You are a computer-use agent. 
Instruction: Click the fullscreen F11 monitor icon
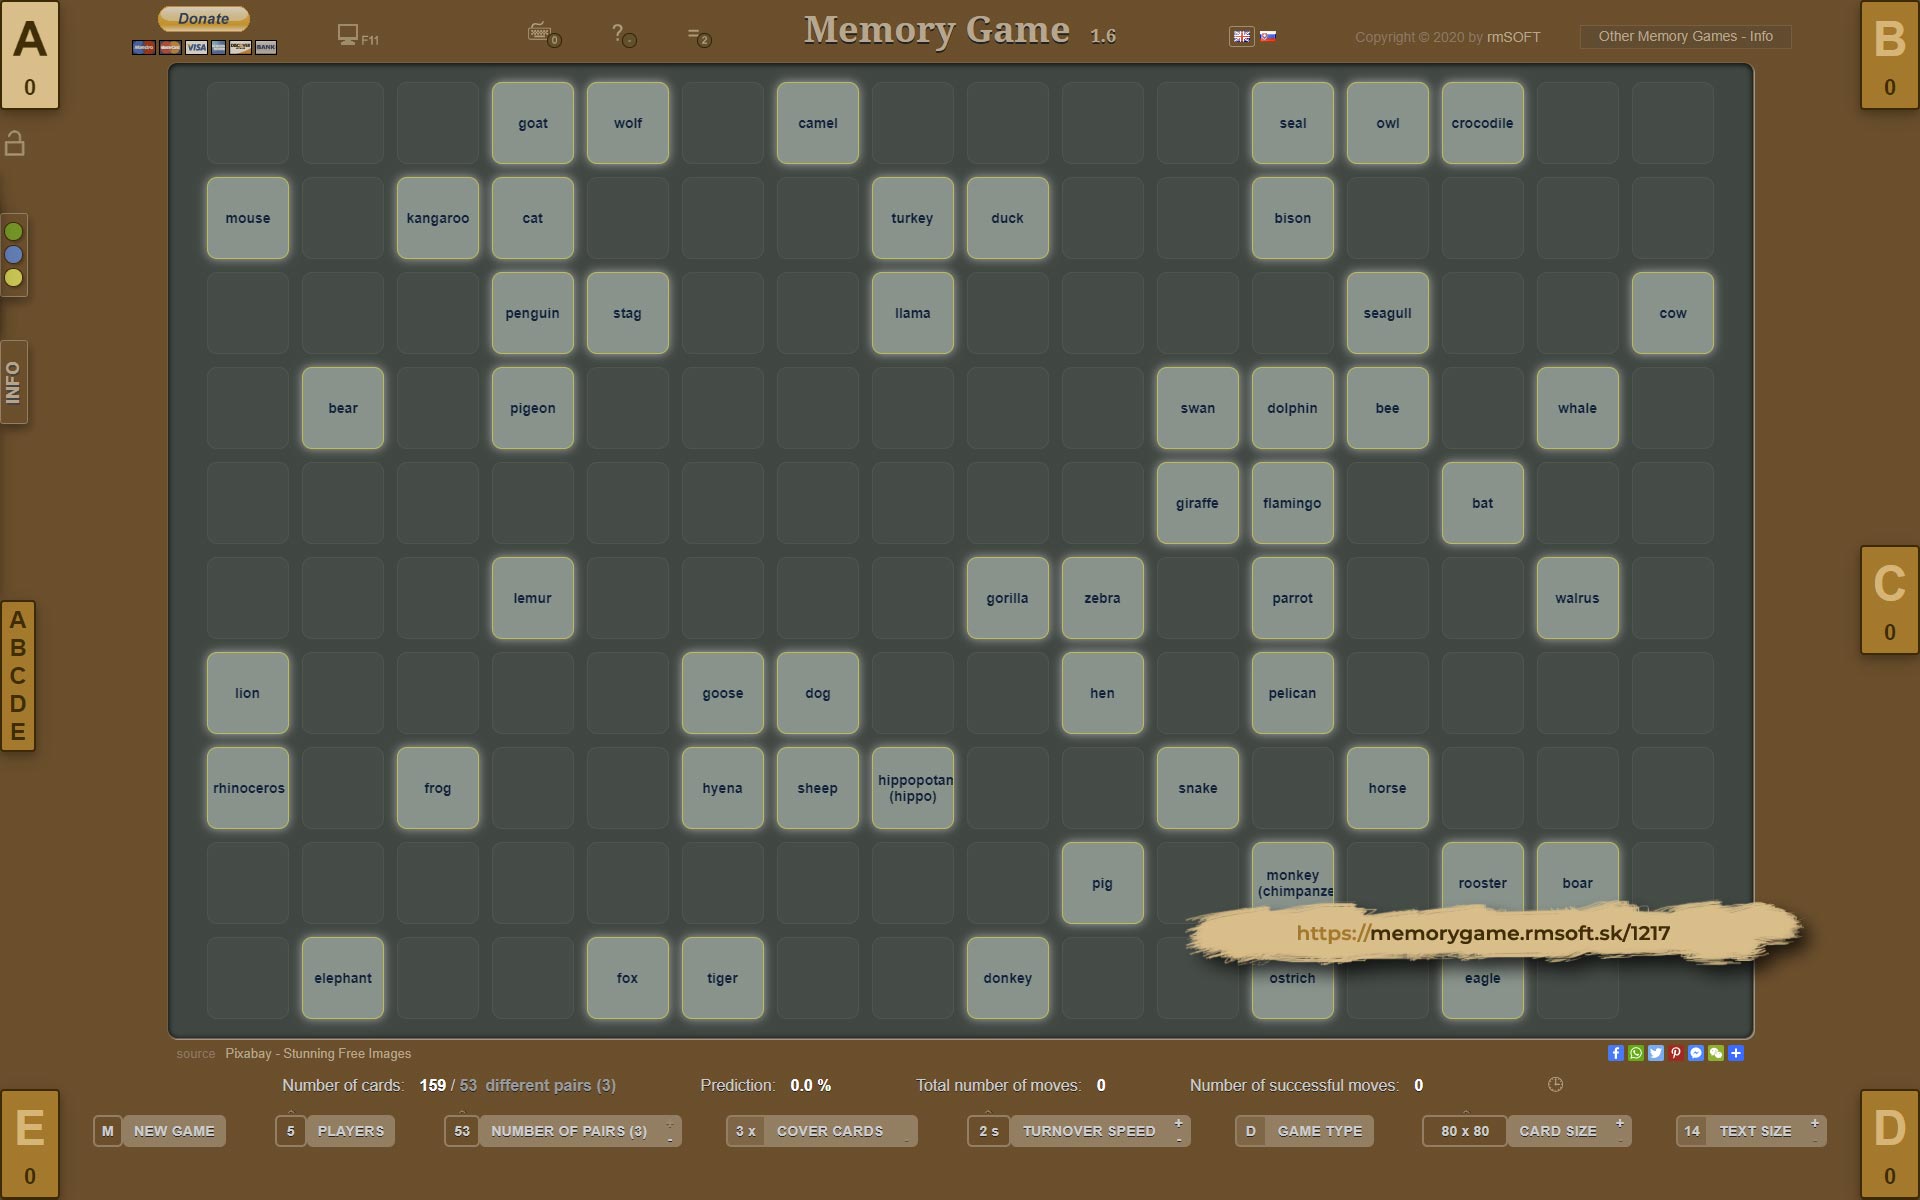pos(348,35)
